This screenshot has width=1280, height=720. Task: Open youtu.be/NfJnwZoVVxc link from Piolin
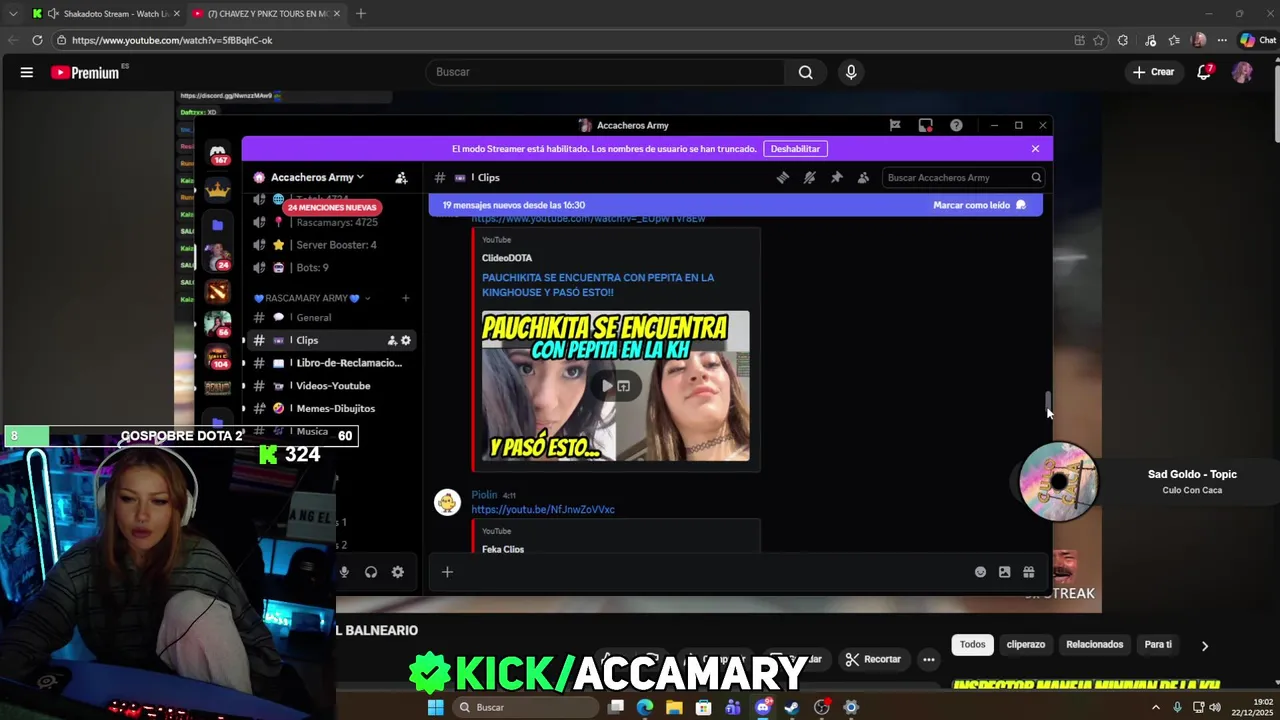[543, 509]
